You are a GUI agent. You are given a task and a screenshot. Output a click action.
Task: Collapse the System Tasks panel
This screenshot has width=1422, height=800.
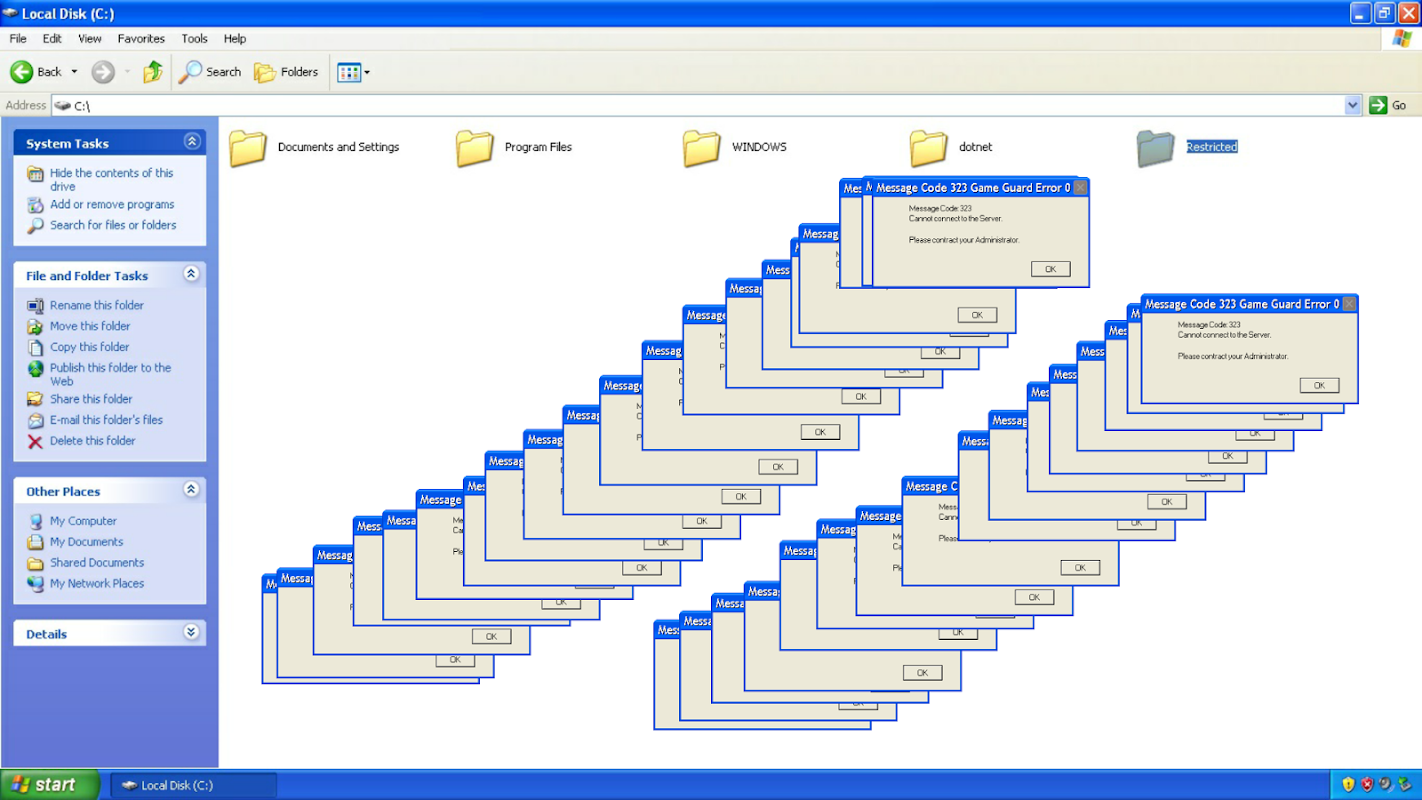[x=191, y=142]
